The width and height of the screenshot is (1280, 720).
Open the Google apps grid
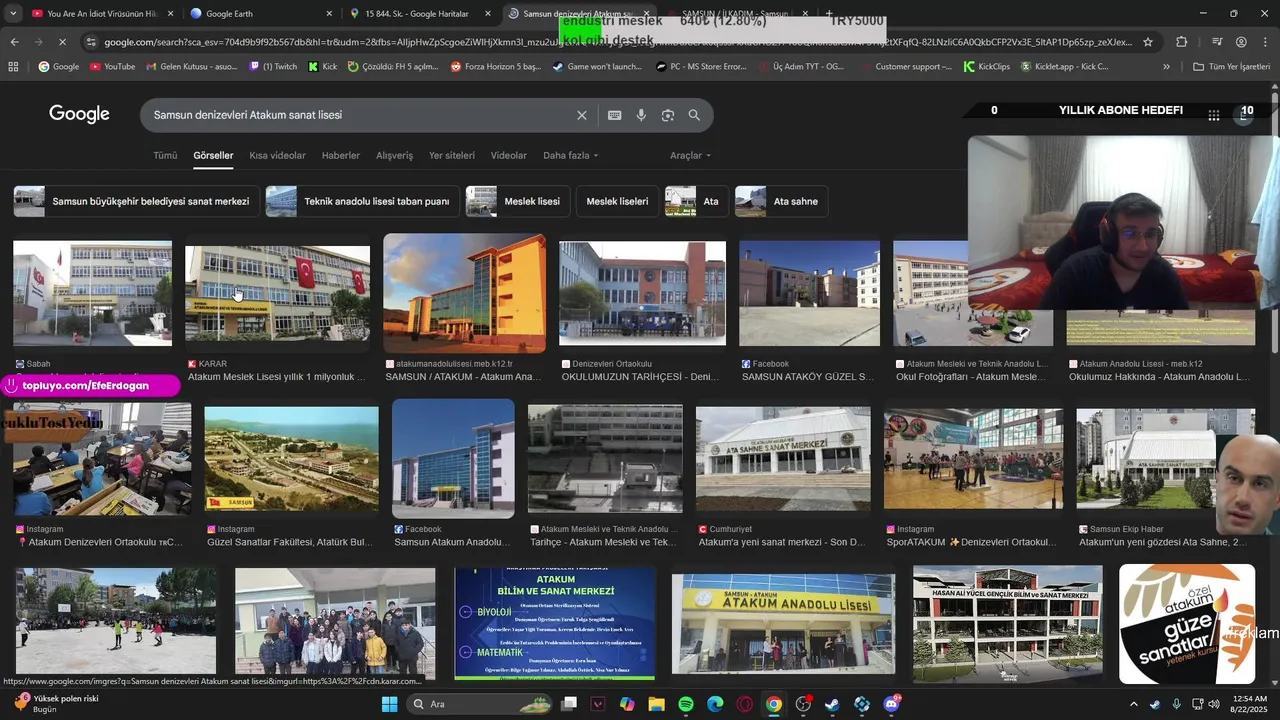pos(1213,115)
